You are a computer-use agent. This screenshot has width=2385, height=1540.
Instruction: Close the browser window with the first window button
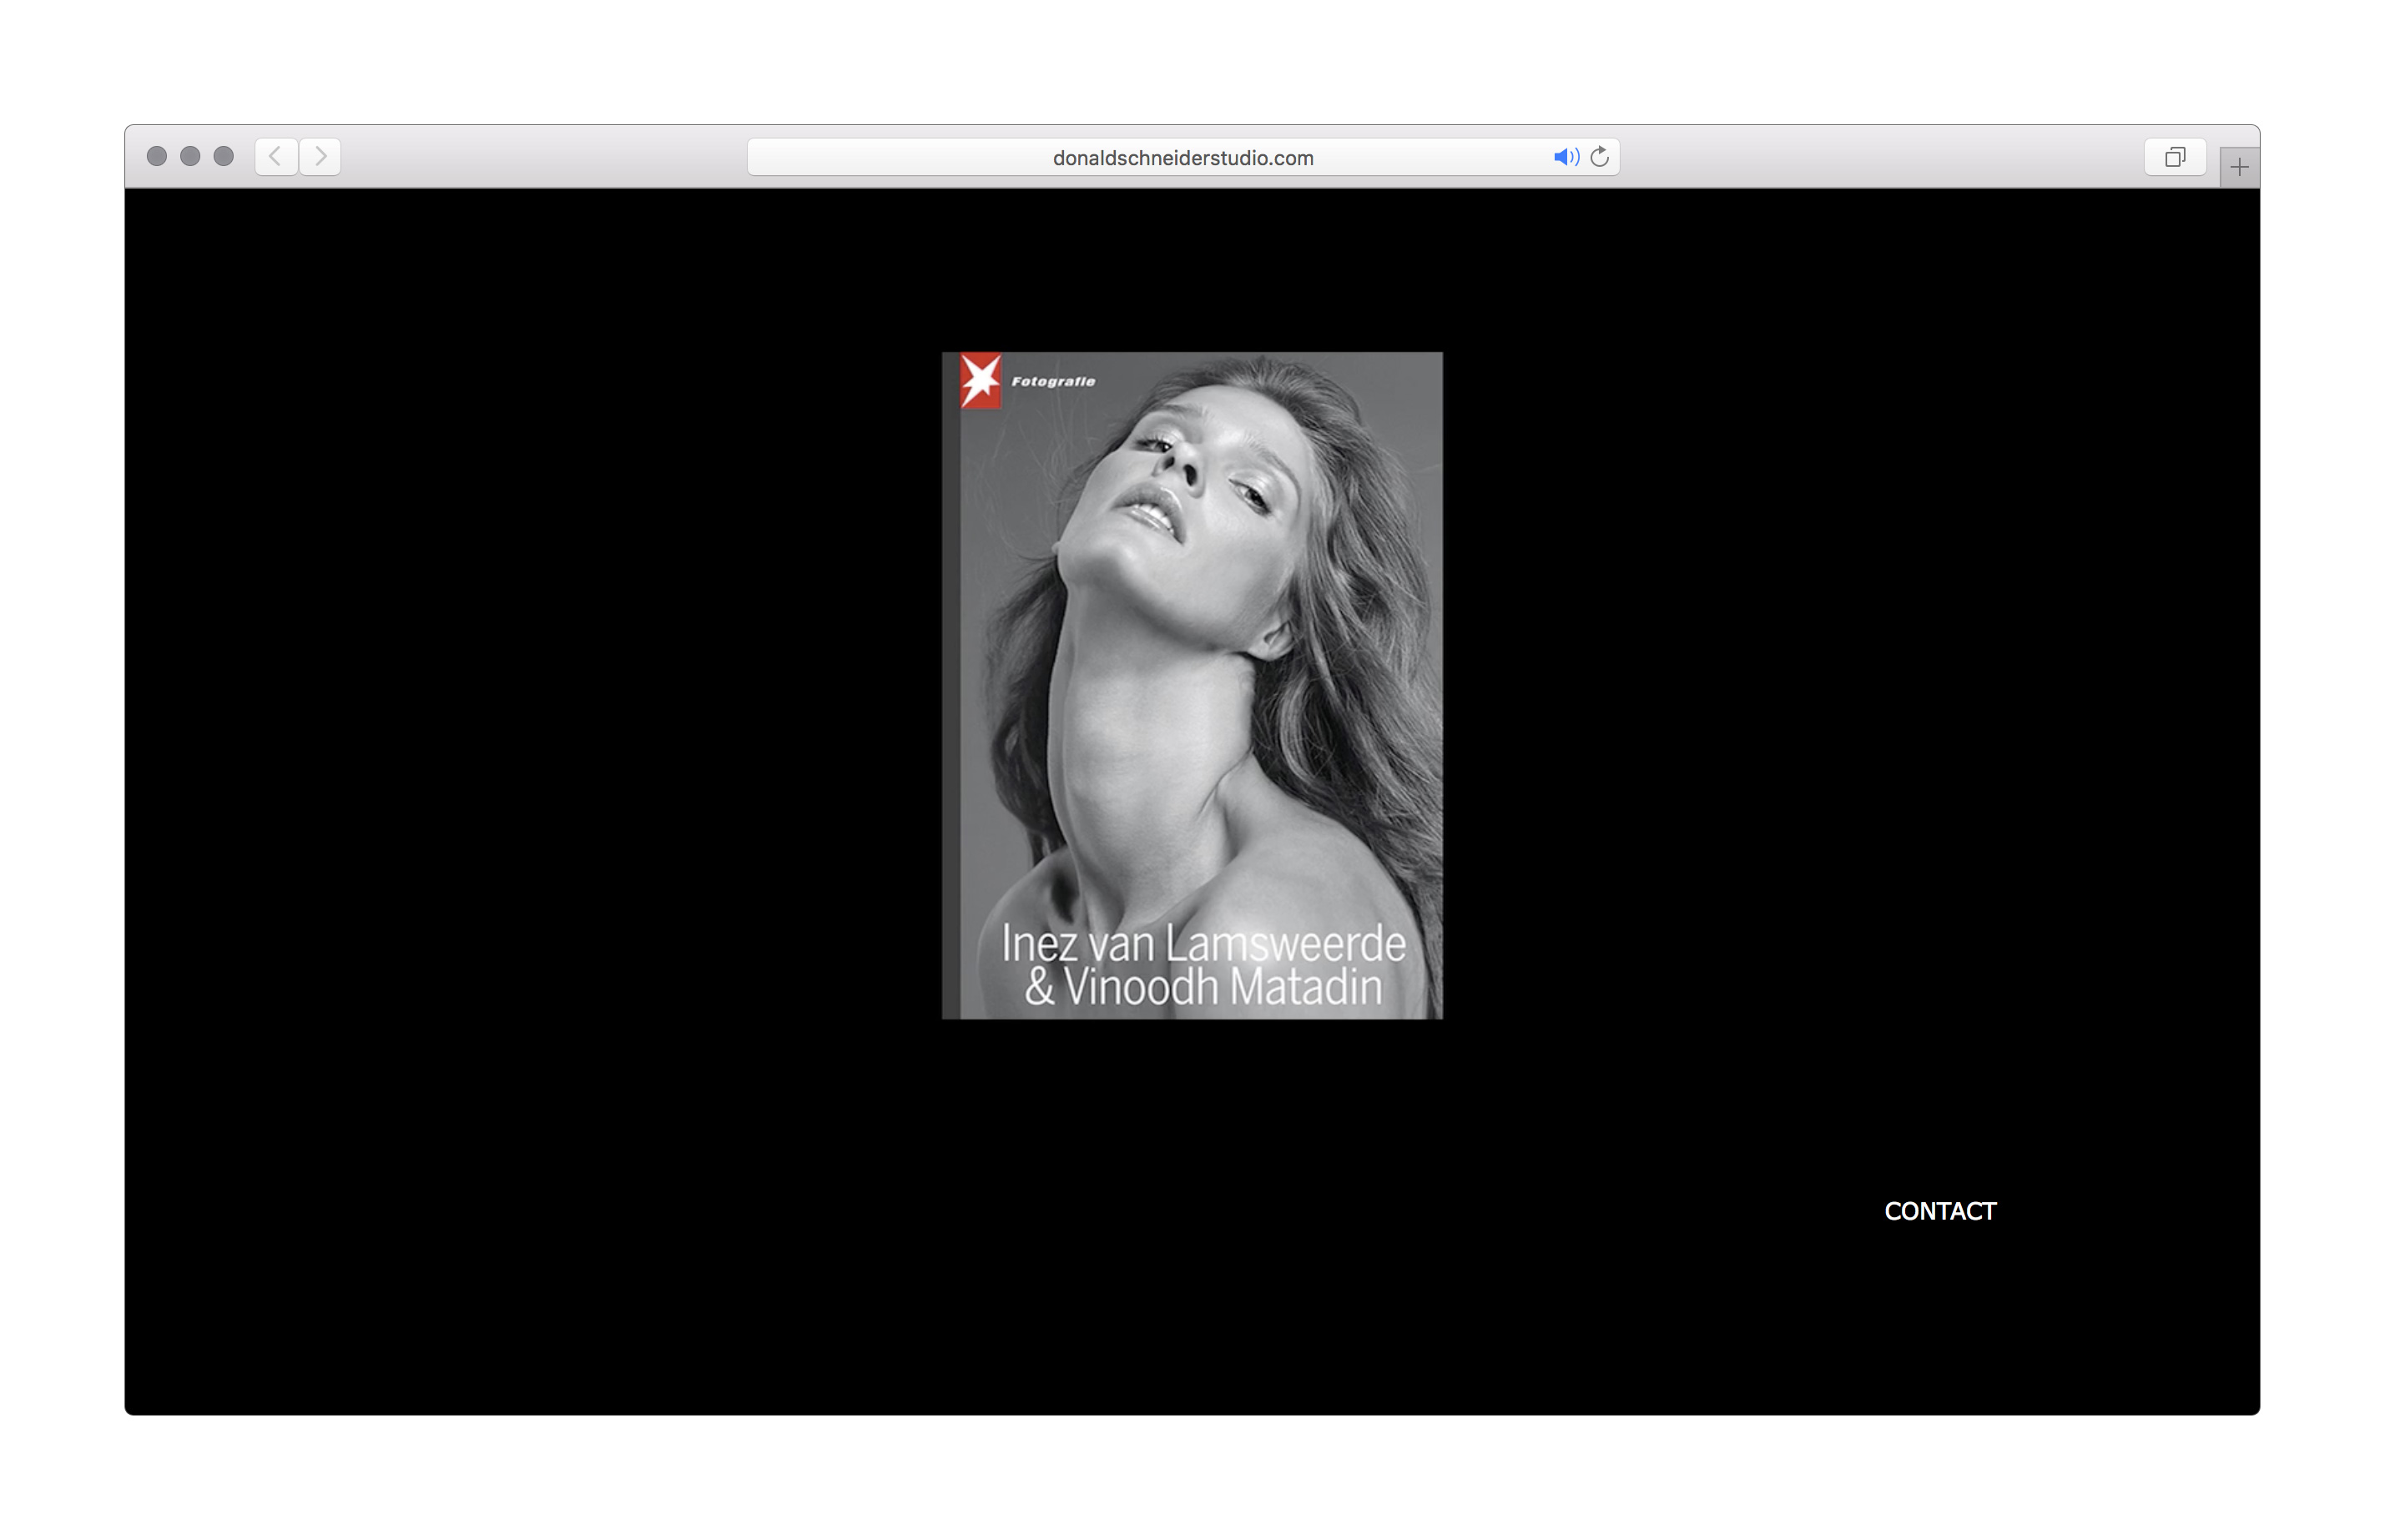tap(157, 156)
